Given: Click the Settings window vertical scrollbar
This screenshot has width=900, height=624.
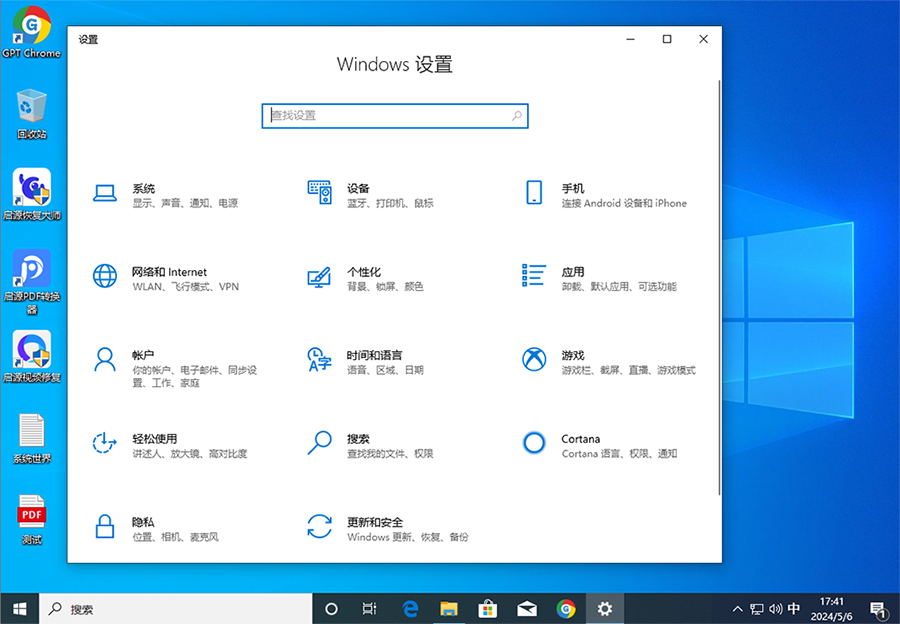Looking at the screenshot, I should (719, 287).
